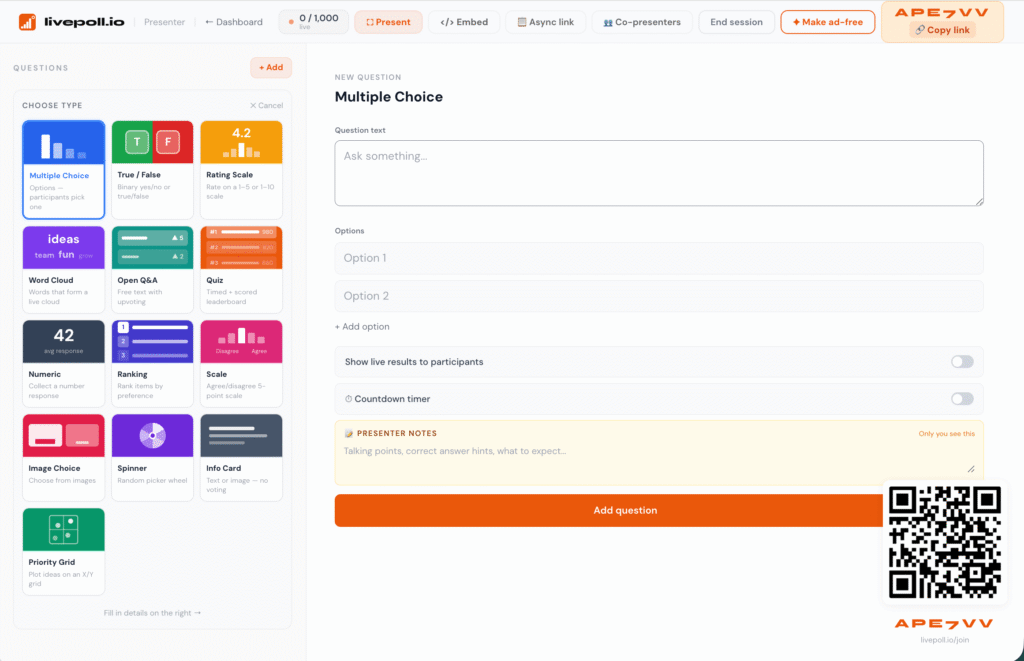The width and height of the screenshot is (1024, 661).
Task: Focus the Option 1 field
Action: click(x=659, y=258)
